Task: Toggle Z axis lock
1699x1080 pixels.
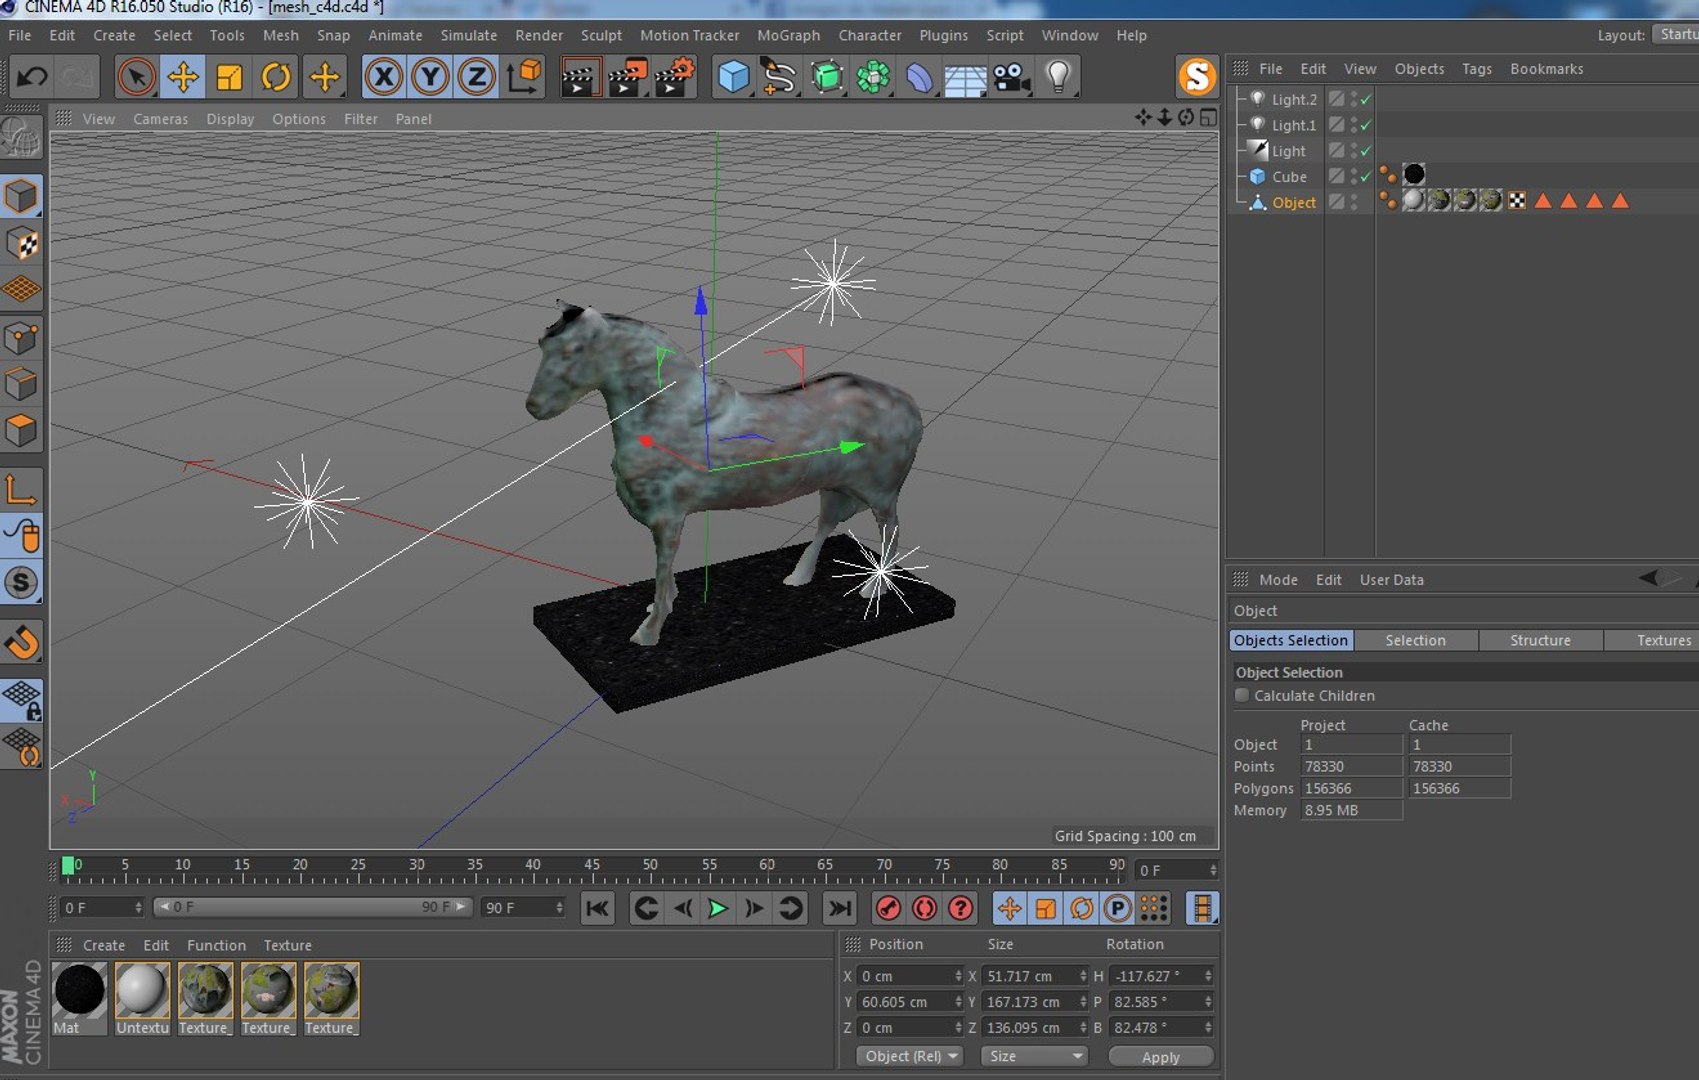Action: [477, 77]
